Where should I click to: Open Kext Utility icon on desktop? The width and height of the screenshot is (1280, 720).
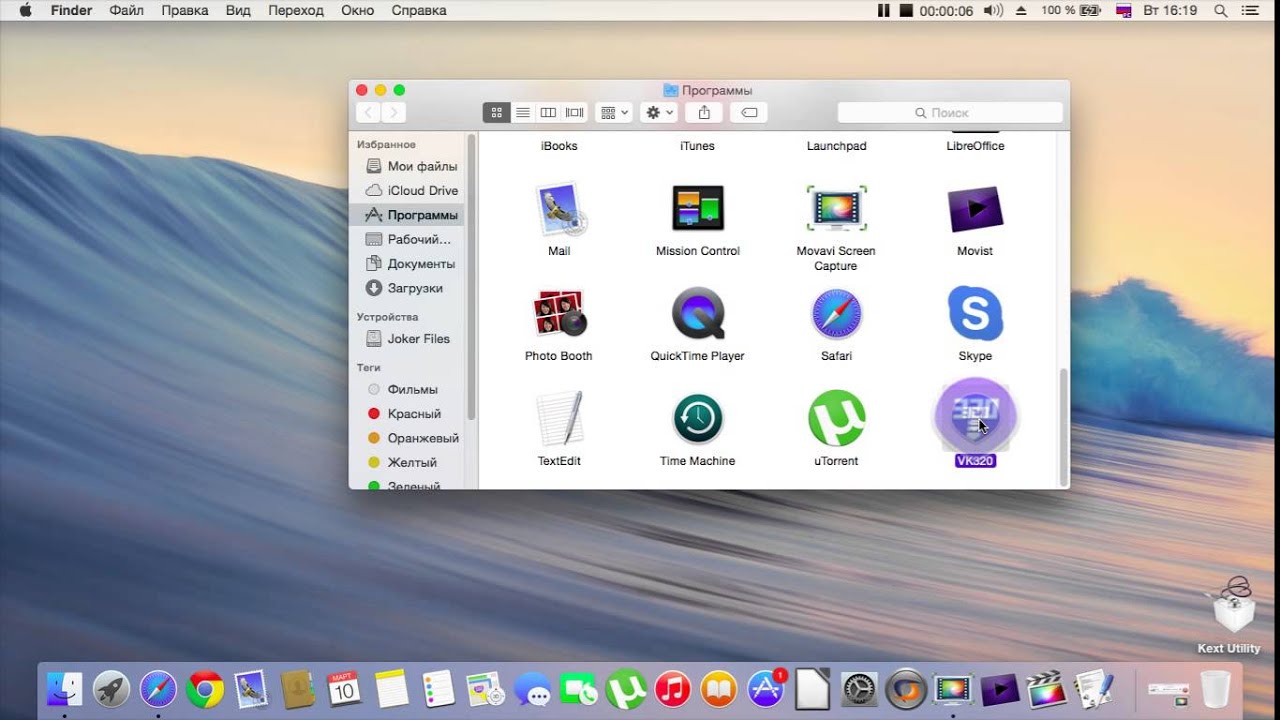click(x=1229, y=605)
